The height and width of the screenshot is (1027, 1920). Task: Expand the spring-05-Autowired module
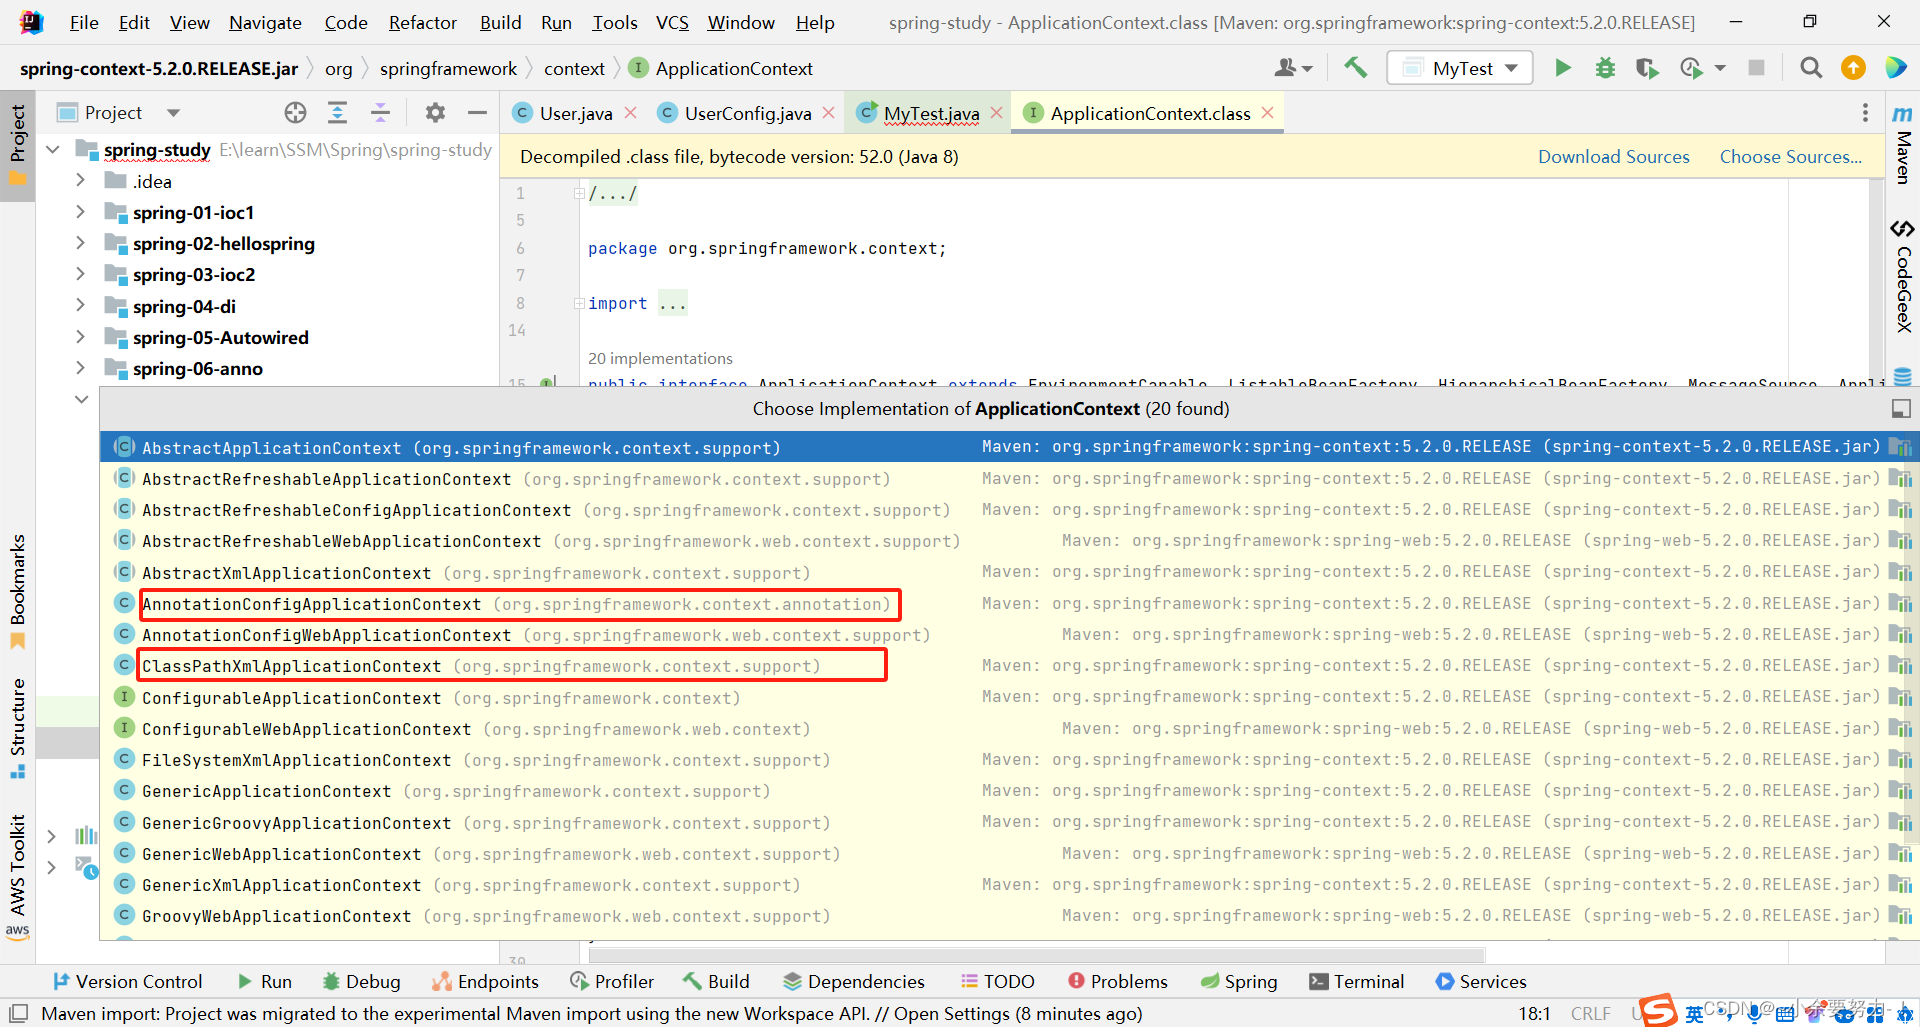(x=80, y=337)
